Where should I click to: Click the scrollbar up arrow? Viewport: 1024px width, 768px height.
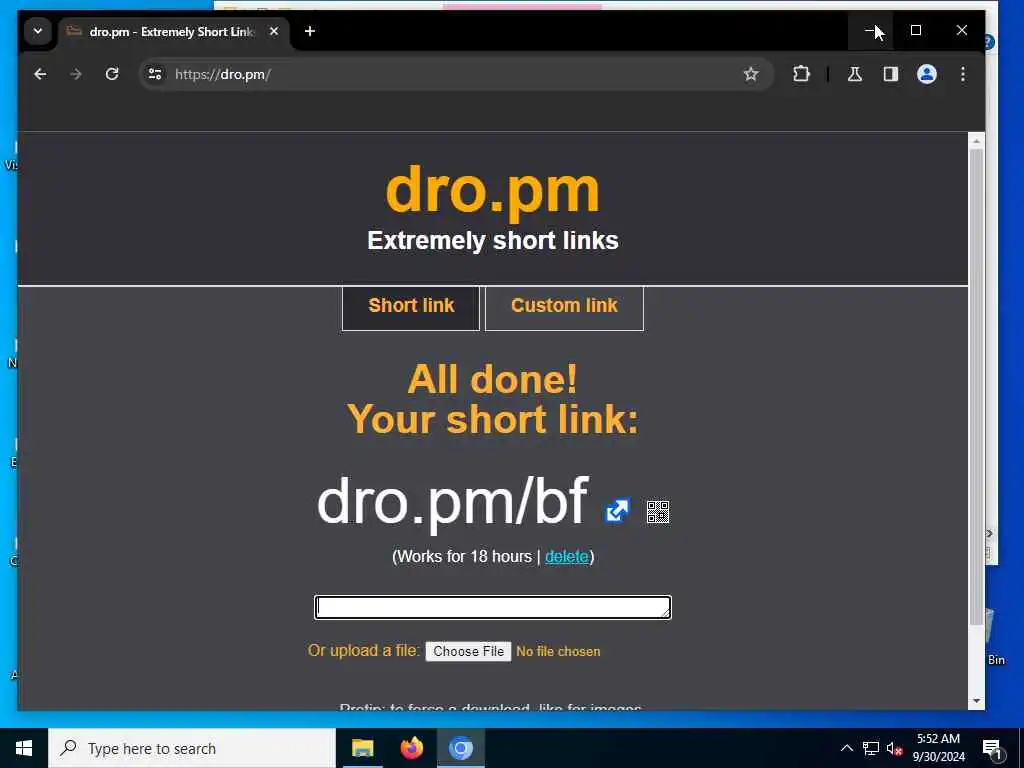(x=976, y=140)
